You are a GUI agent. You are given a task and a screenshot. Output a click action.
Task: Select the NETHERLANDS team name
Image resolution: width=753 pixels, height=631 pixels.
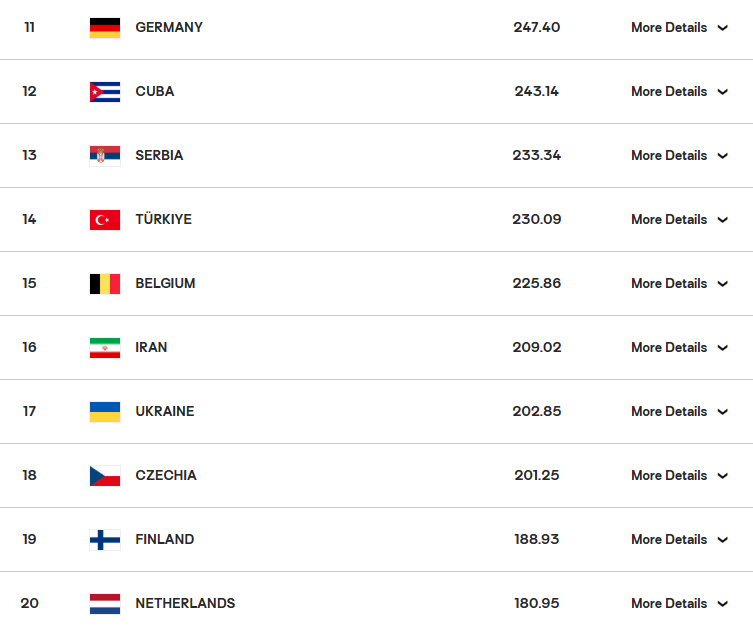185,604
